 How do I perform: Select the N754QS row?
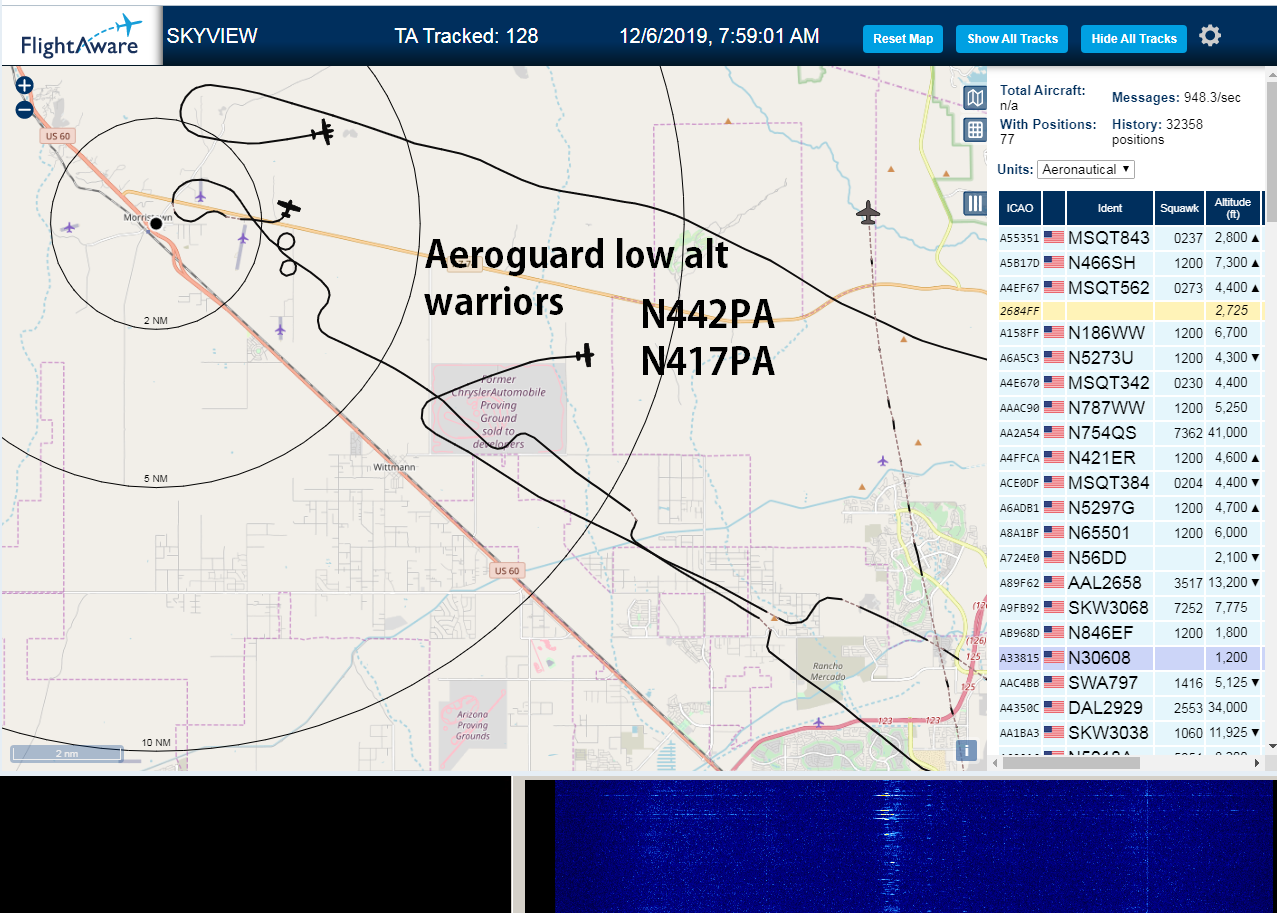pyautogui.click(x=1130, y=433)
